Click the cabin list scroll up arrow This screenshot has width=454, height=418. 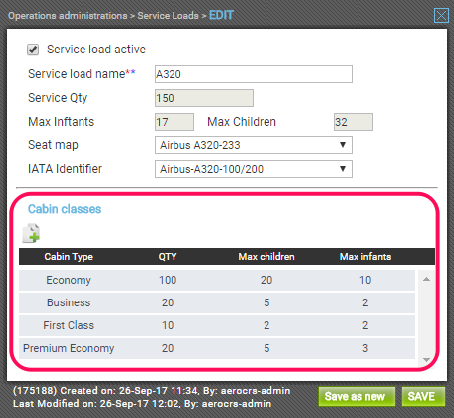426,279
